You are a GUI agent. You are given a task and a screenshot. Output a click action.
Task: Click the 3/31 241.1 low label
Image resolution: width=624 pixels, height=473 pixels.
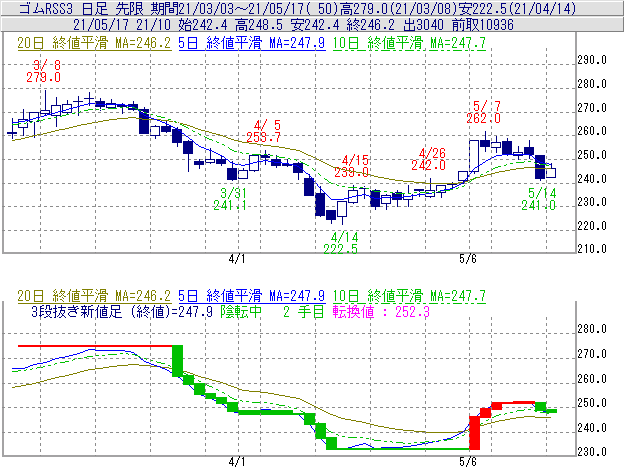tap(230, 199)
